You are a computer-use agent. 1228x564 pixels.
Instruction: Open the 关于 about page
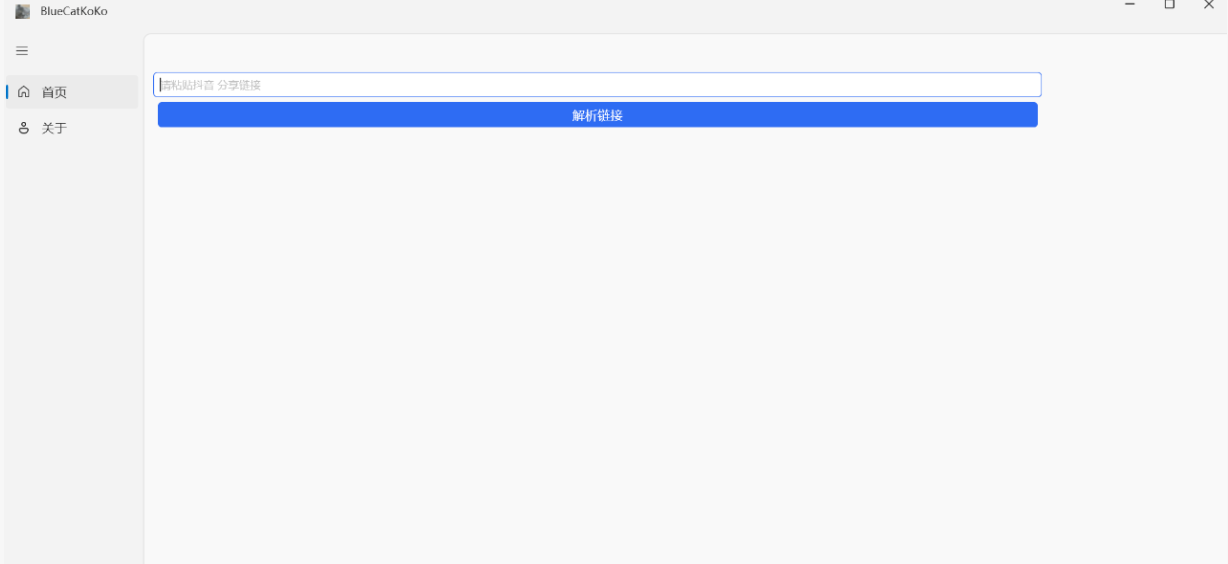[72, 129]
